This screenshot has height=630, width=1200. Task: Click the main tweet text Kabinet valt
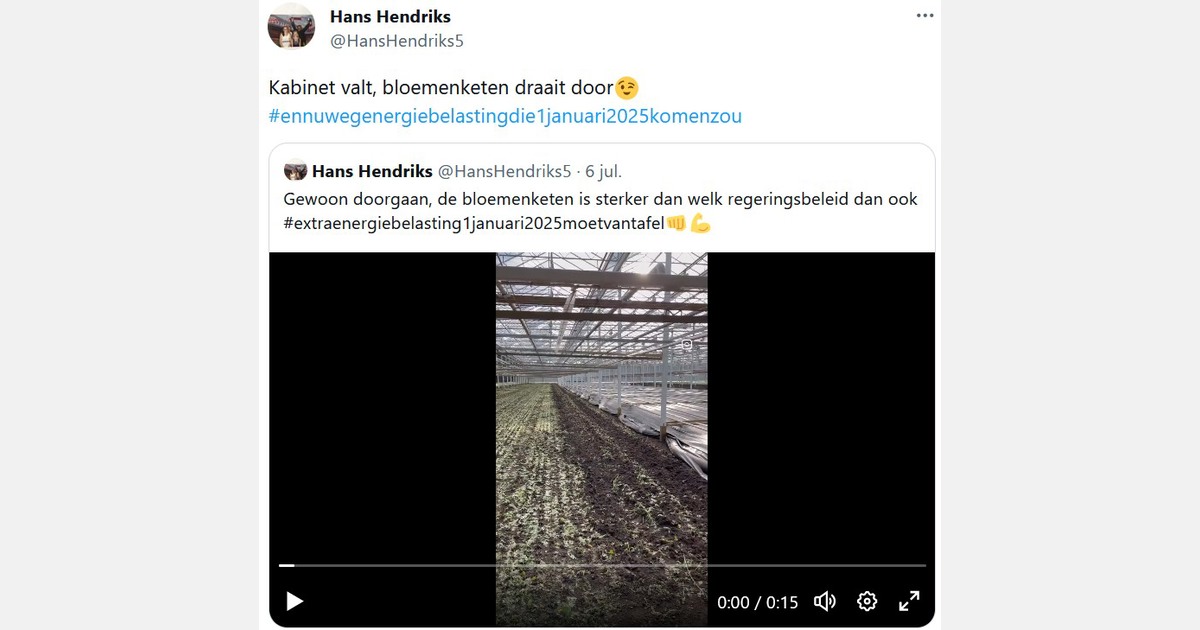pos(321,89)
